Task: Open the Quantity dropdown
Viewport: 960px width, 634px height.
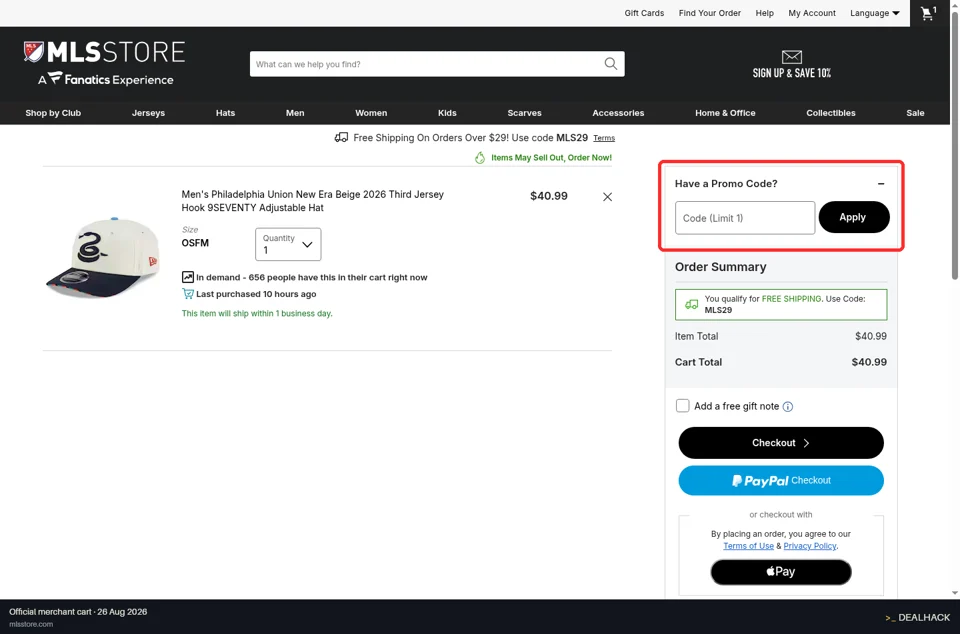Action: coord(288,244)
